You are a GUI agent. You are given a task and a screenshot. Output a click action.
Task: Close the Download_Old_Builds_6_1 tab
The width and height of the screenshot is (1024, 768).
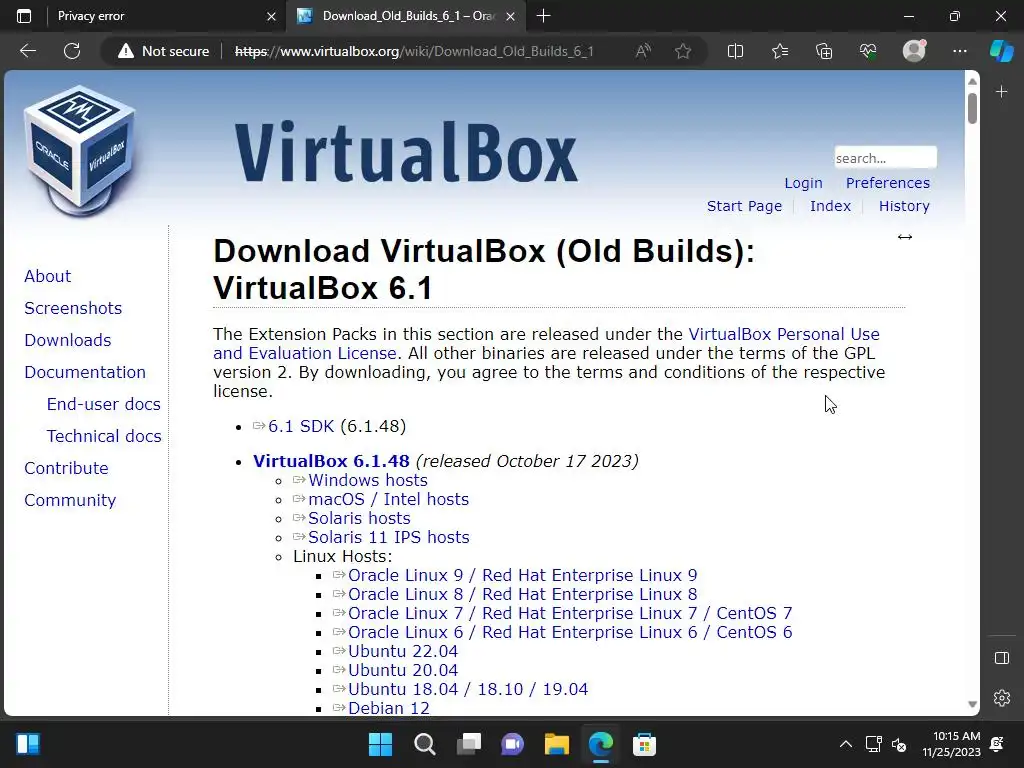click(x=511, y=17)
